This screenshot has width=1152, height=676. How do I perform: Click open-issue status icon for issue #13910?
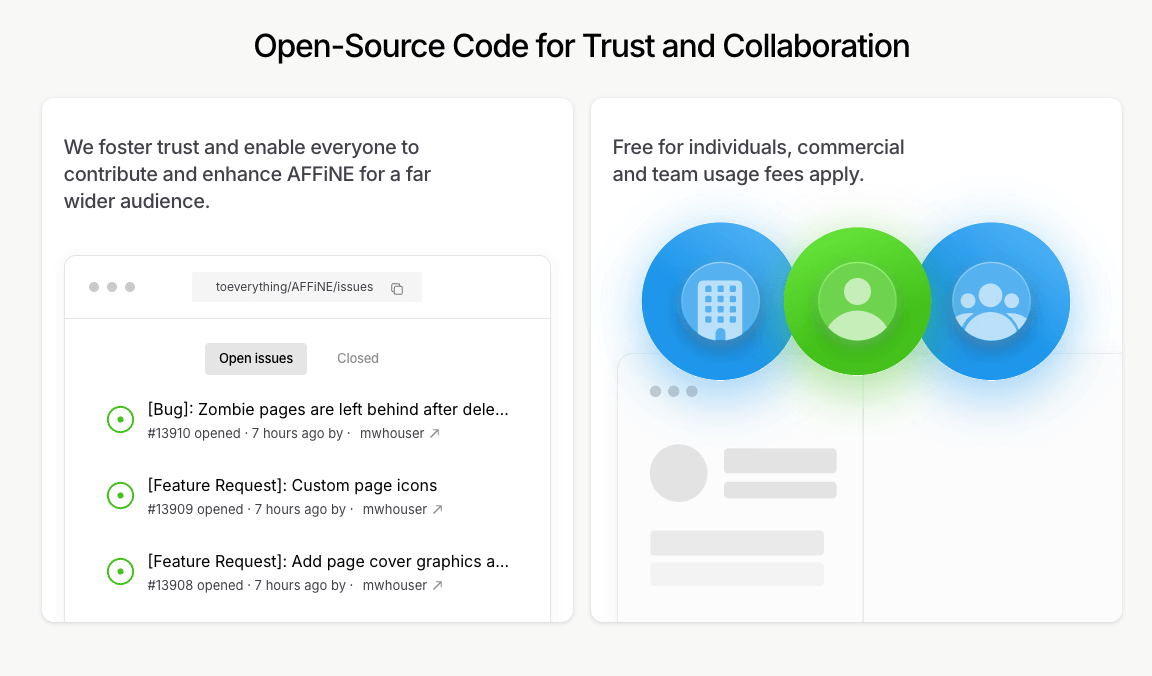[x=120, y=420]
